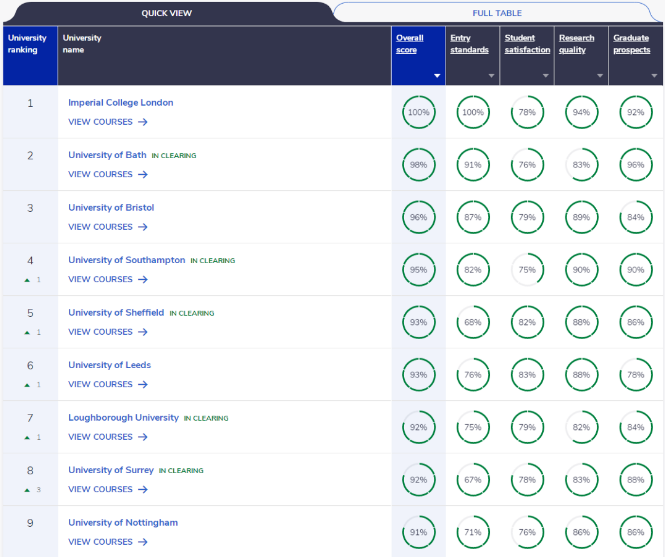Click the Overall score sort arrow
665x557 pixels.
click(x=437, y=76)
